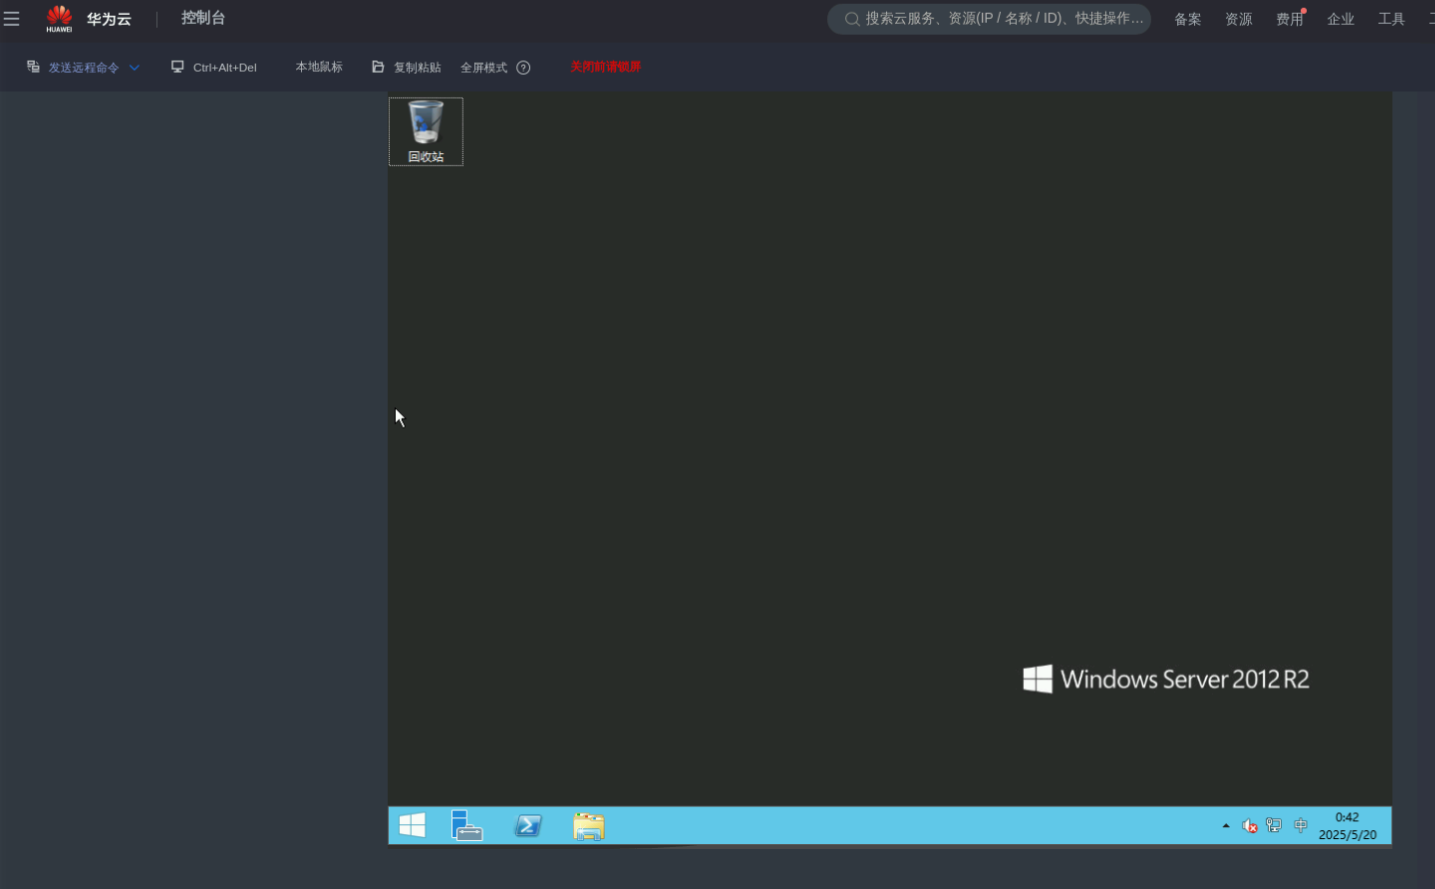Viewport: 1435px width, 889px height.
Task: Click the 回收站 recycle bin icon
Action: coord(426,131)
